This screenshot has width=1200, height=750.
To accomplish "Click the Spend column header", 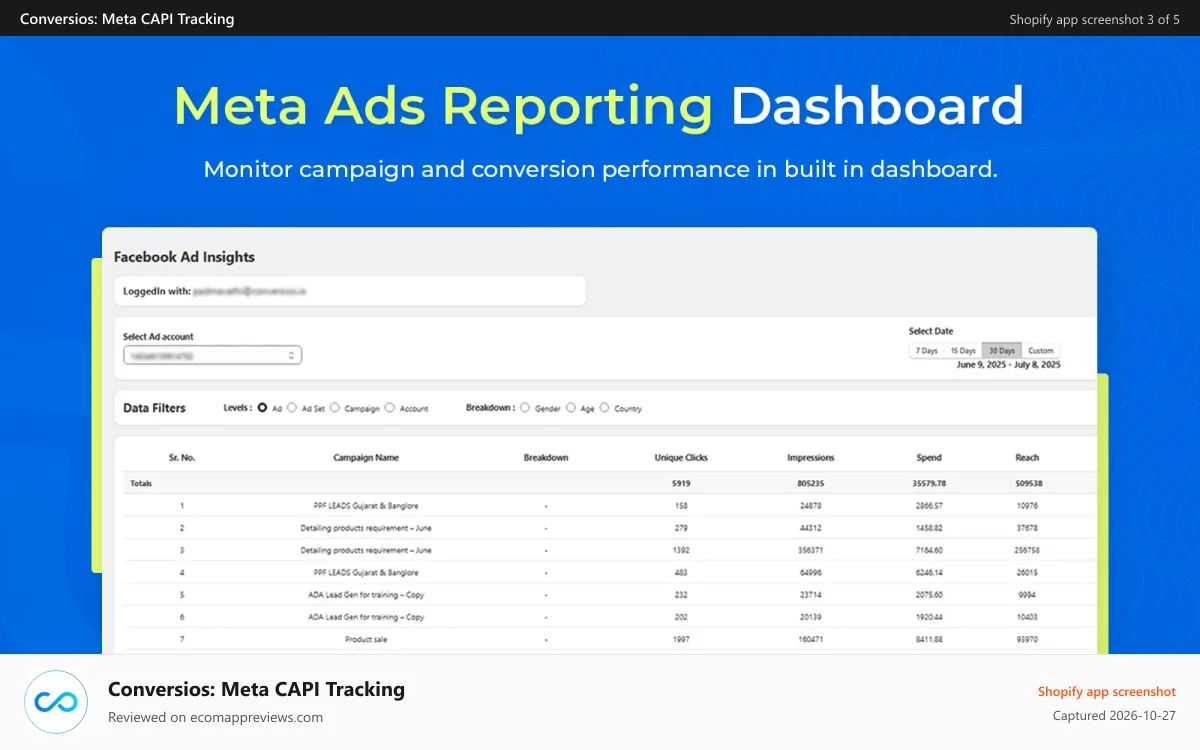I will point(929,458).
